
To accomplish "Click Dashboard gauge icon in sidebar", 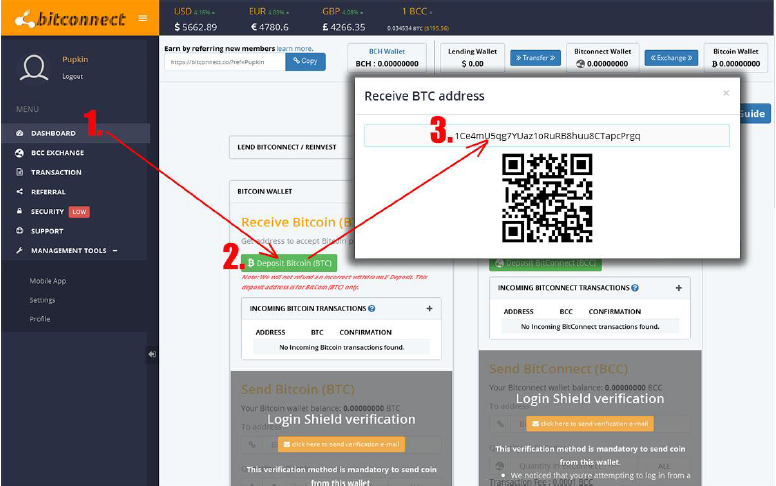I will (x=20, y=133).
